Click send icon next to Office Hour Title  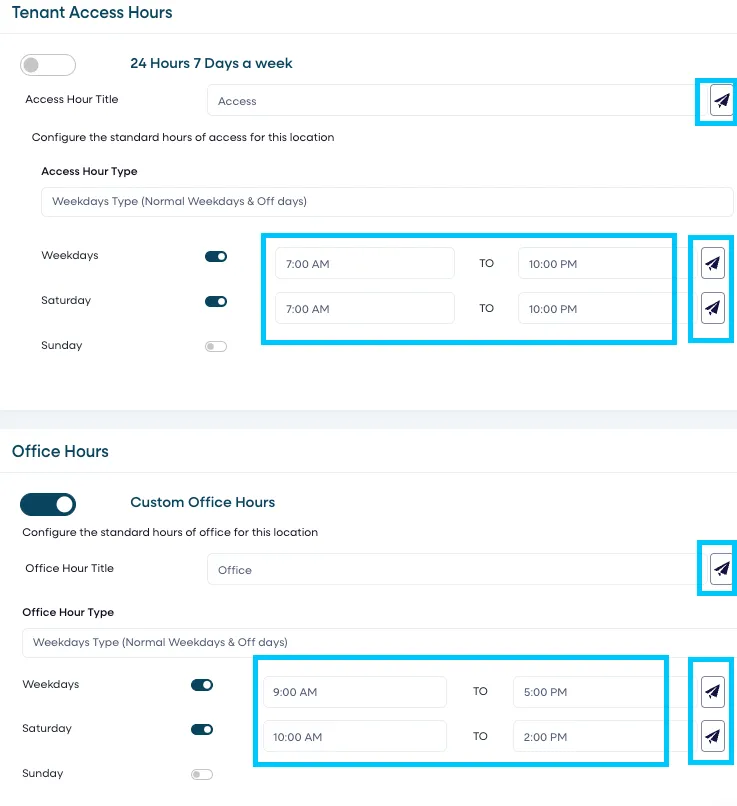[x=722, y=569]
